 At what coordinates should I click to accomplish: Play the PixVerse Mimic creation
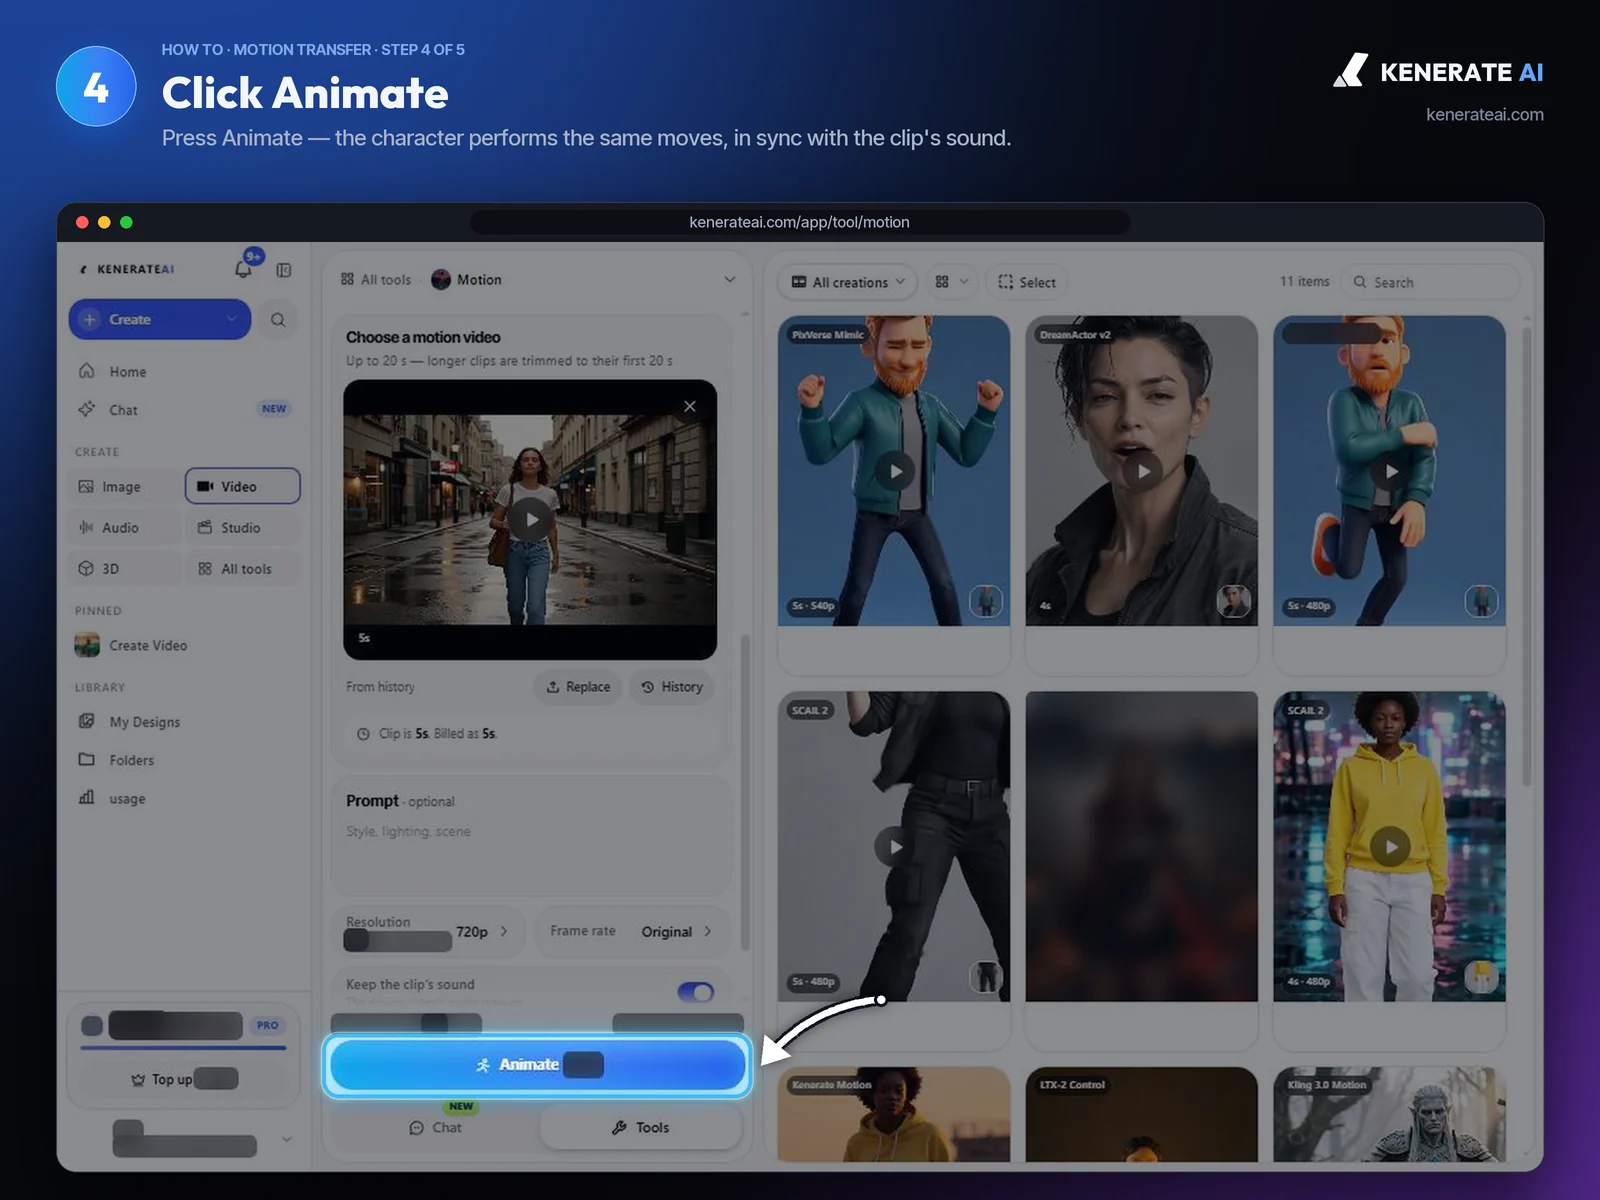895,471
